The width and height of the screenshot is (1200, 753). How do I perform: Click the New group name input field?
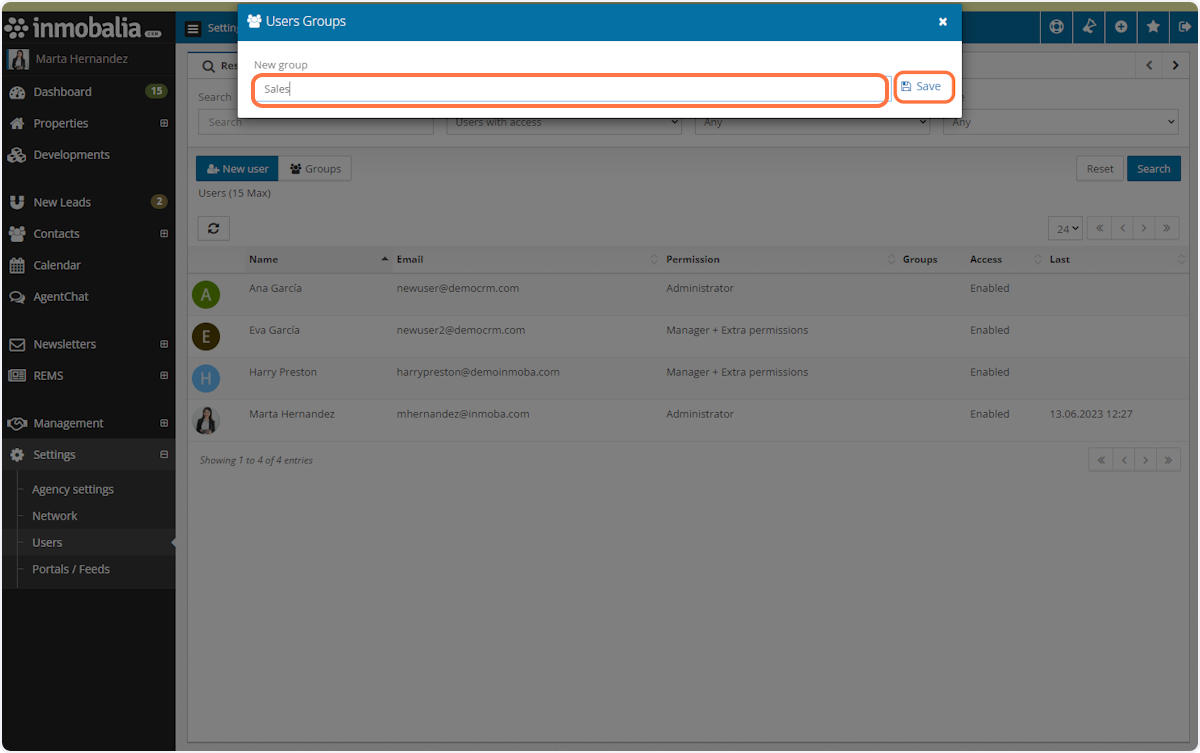pos(569,89)
